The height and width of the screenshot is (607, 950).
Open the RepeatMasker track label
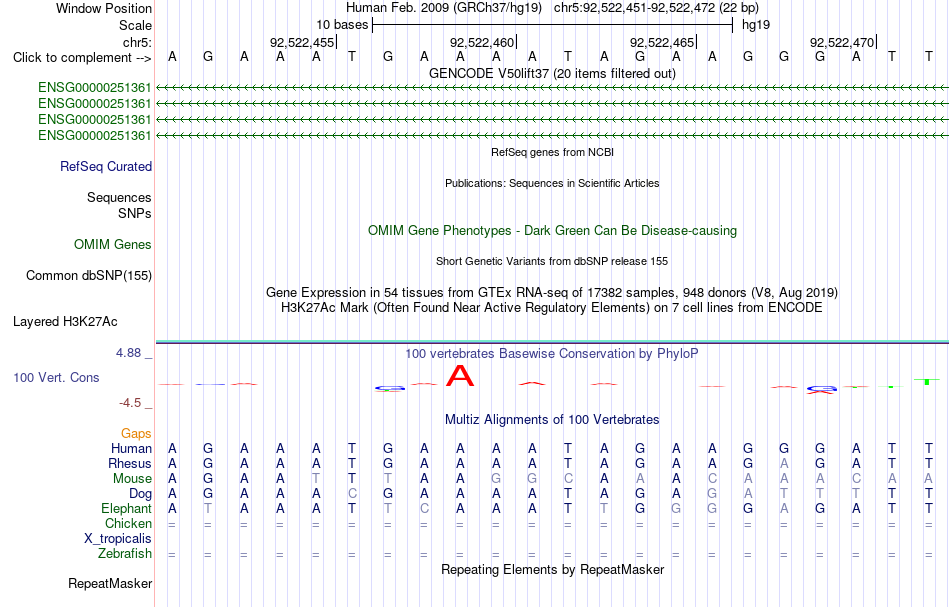point(110,583)
